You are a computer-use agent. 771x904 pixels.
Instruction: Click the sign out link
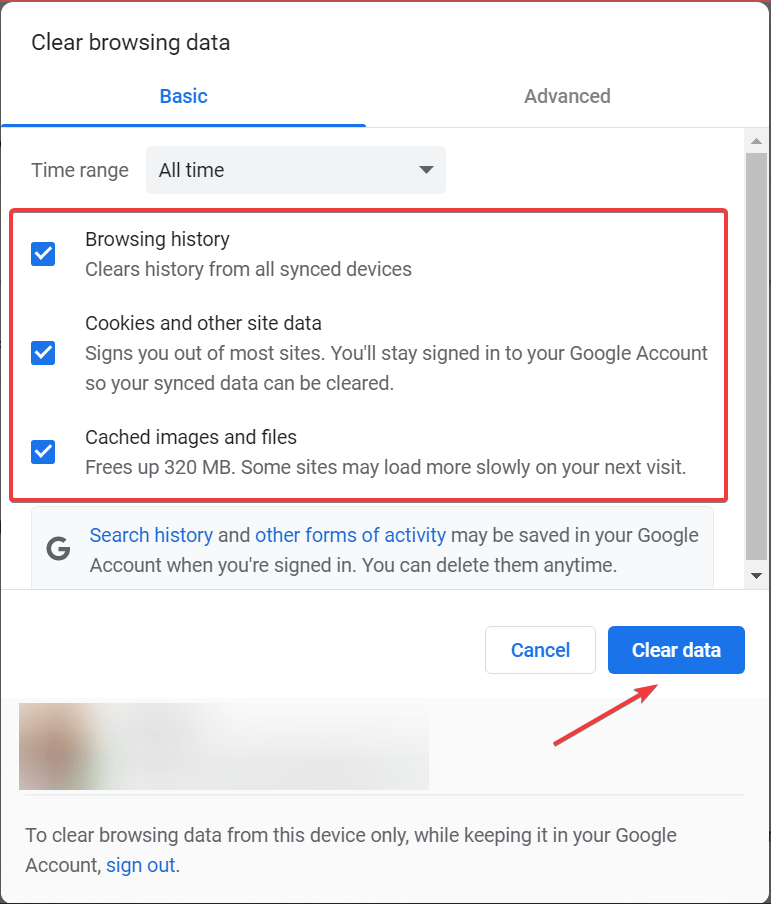[x=141, y=865]
